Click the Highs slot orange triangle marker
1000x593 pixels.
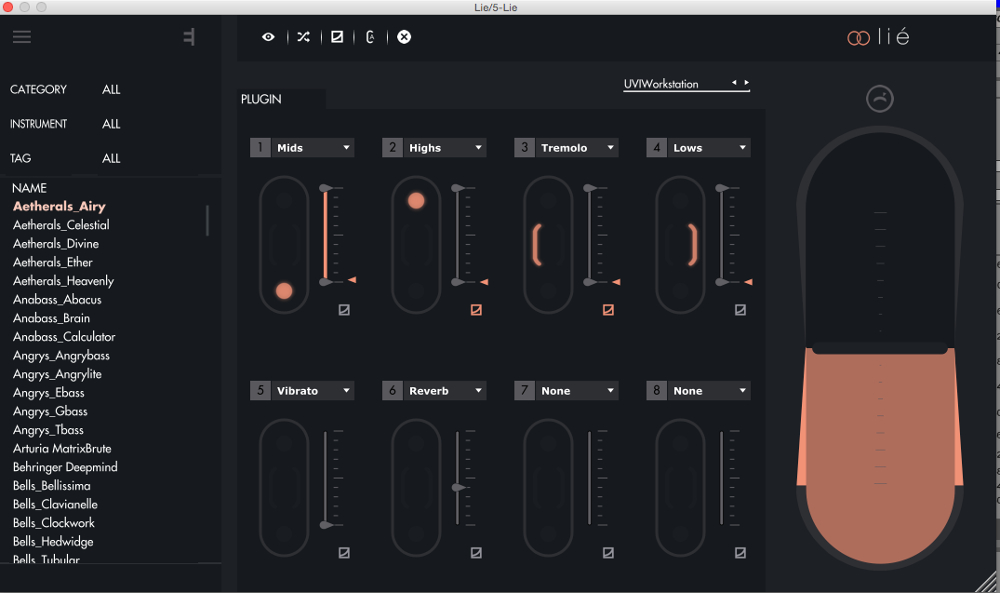click(x=485, y=282)
